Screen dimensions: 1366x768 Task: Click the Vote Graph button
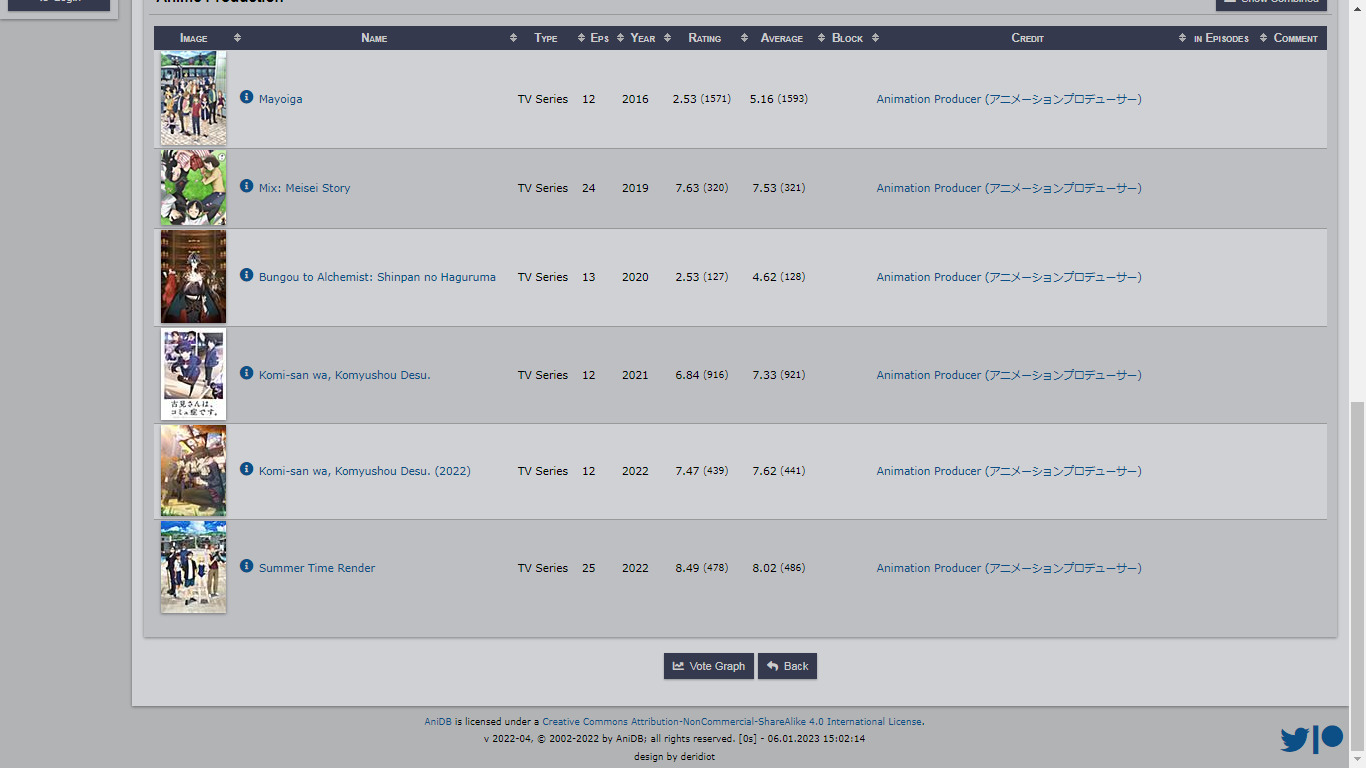pyautogui.click(x=708, y=666)
